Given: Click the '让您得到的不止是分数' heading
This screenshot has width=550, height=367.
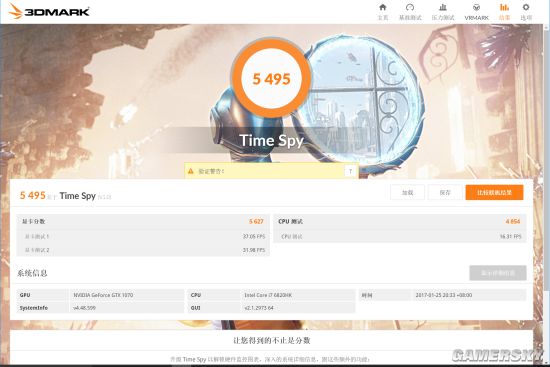Looking at the screenshot, I should pyautogui.click(x=272, y=340).
